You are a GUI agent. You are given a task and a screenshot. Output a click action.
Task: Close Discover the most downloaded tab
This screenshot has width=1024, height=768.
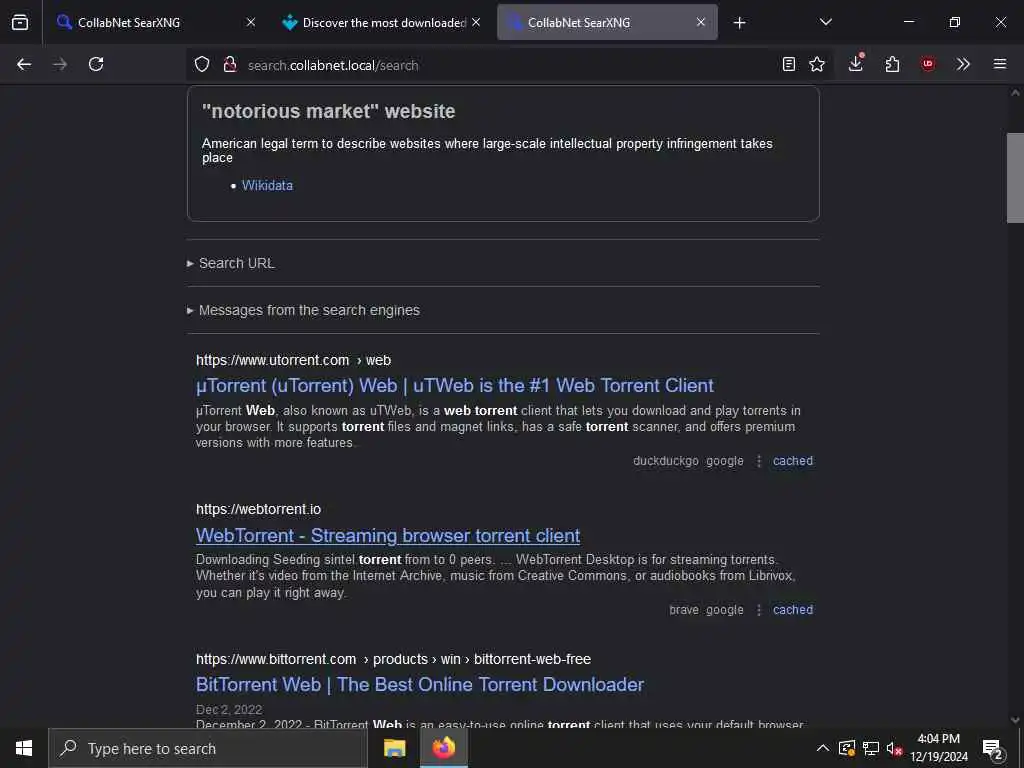click(476, 22)
